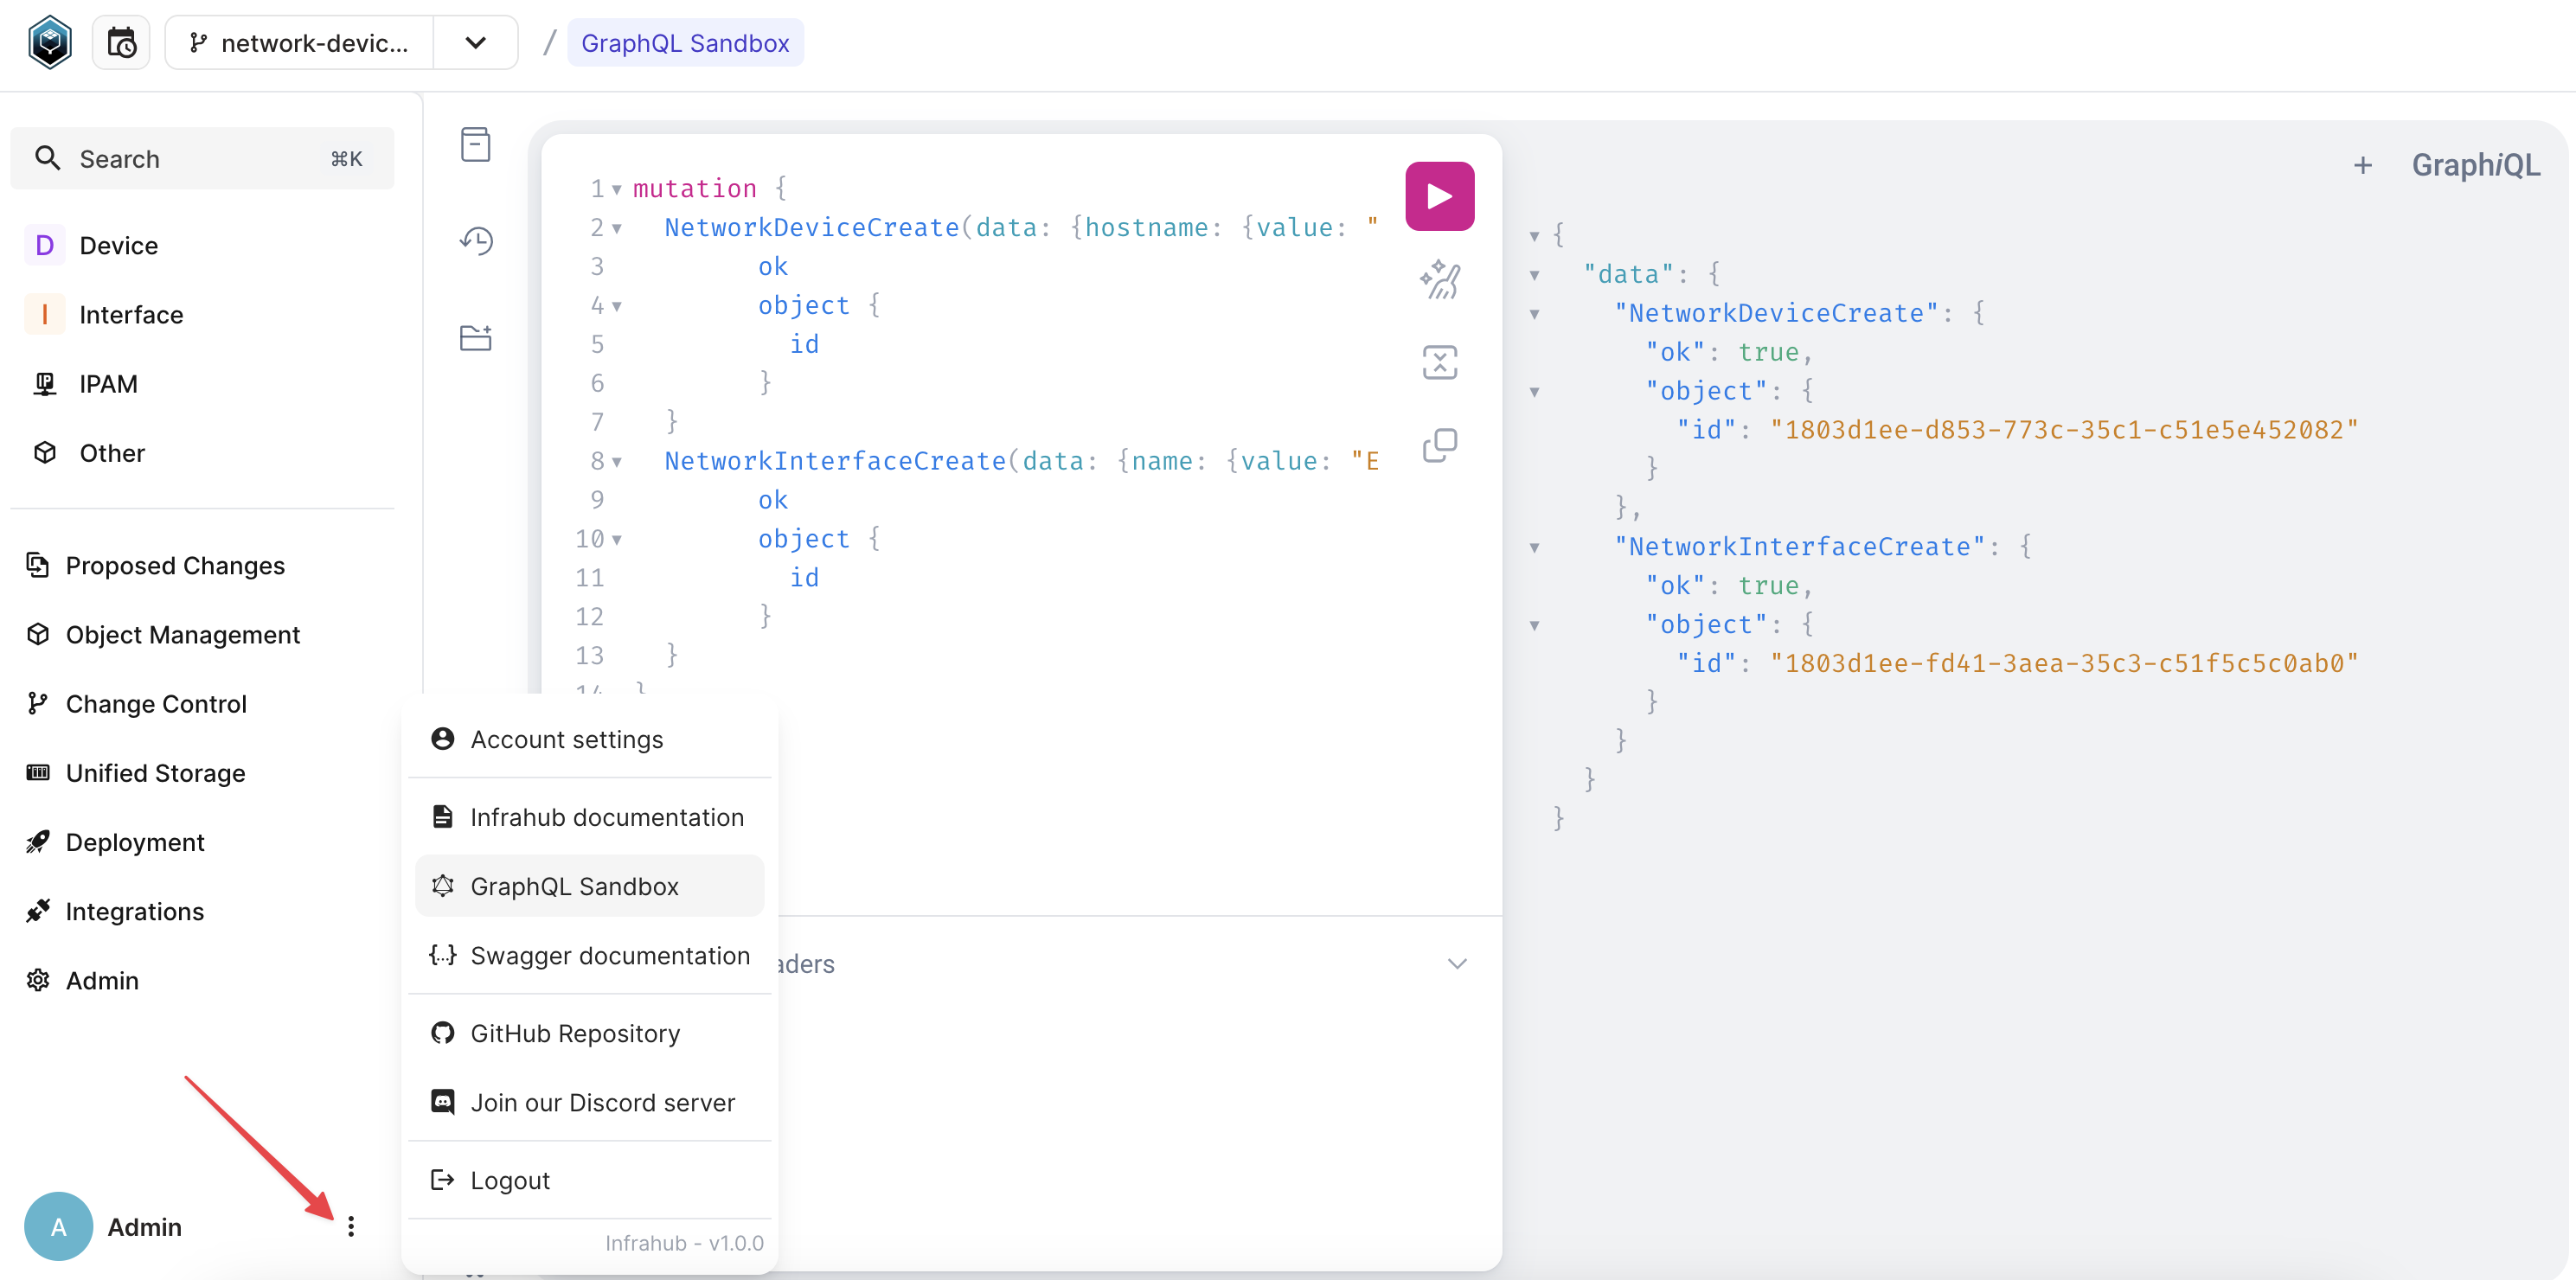Click the add folder icon in the sandbox sidebar
This screenshot has width=2576, height=1280.
tap(476, 337)
